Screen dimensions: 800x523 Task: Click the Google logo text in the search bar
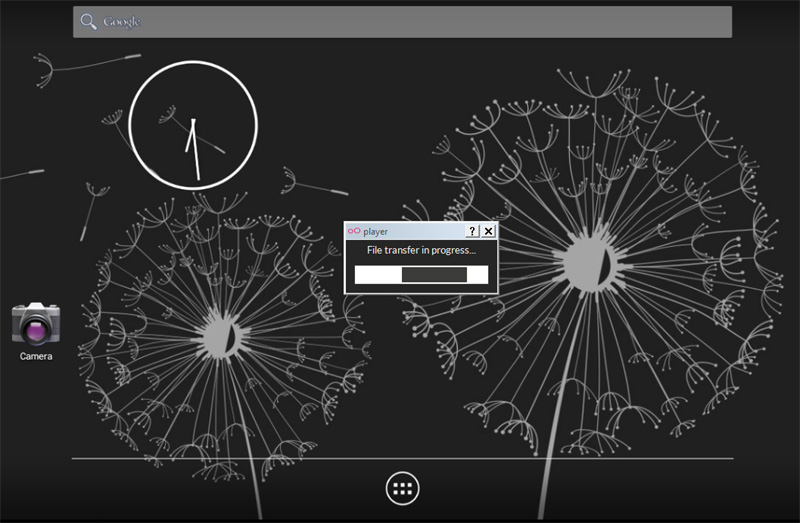pyautogui.click(x=123, y=22)
